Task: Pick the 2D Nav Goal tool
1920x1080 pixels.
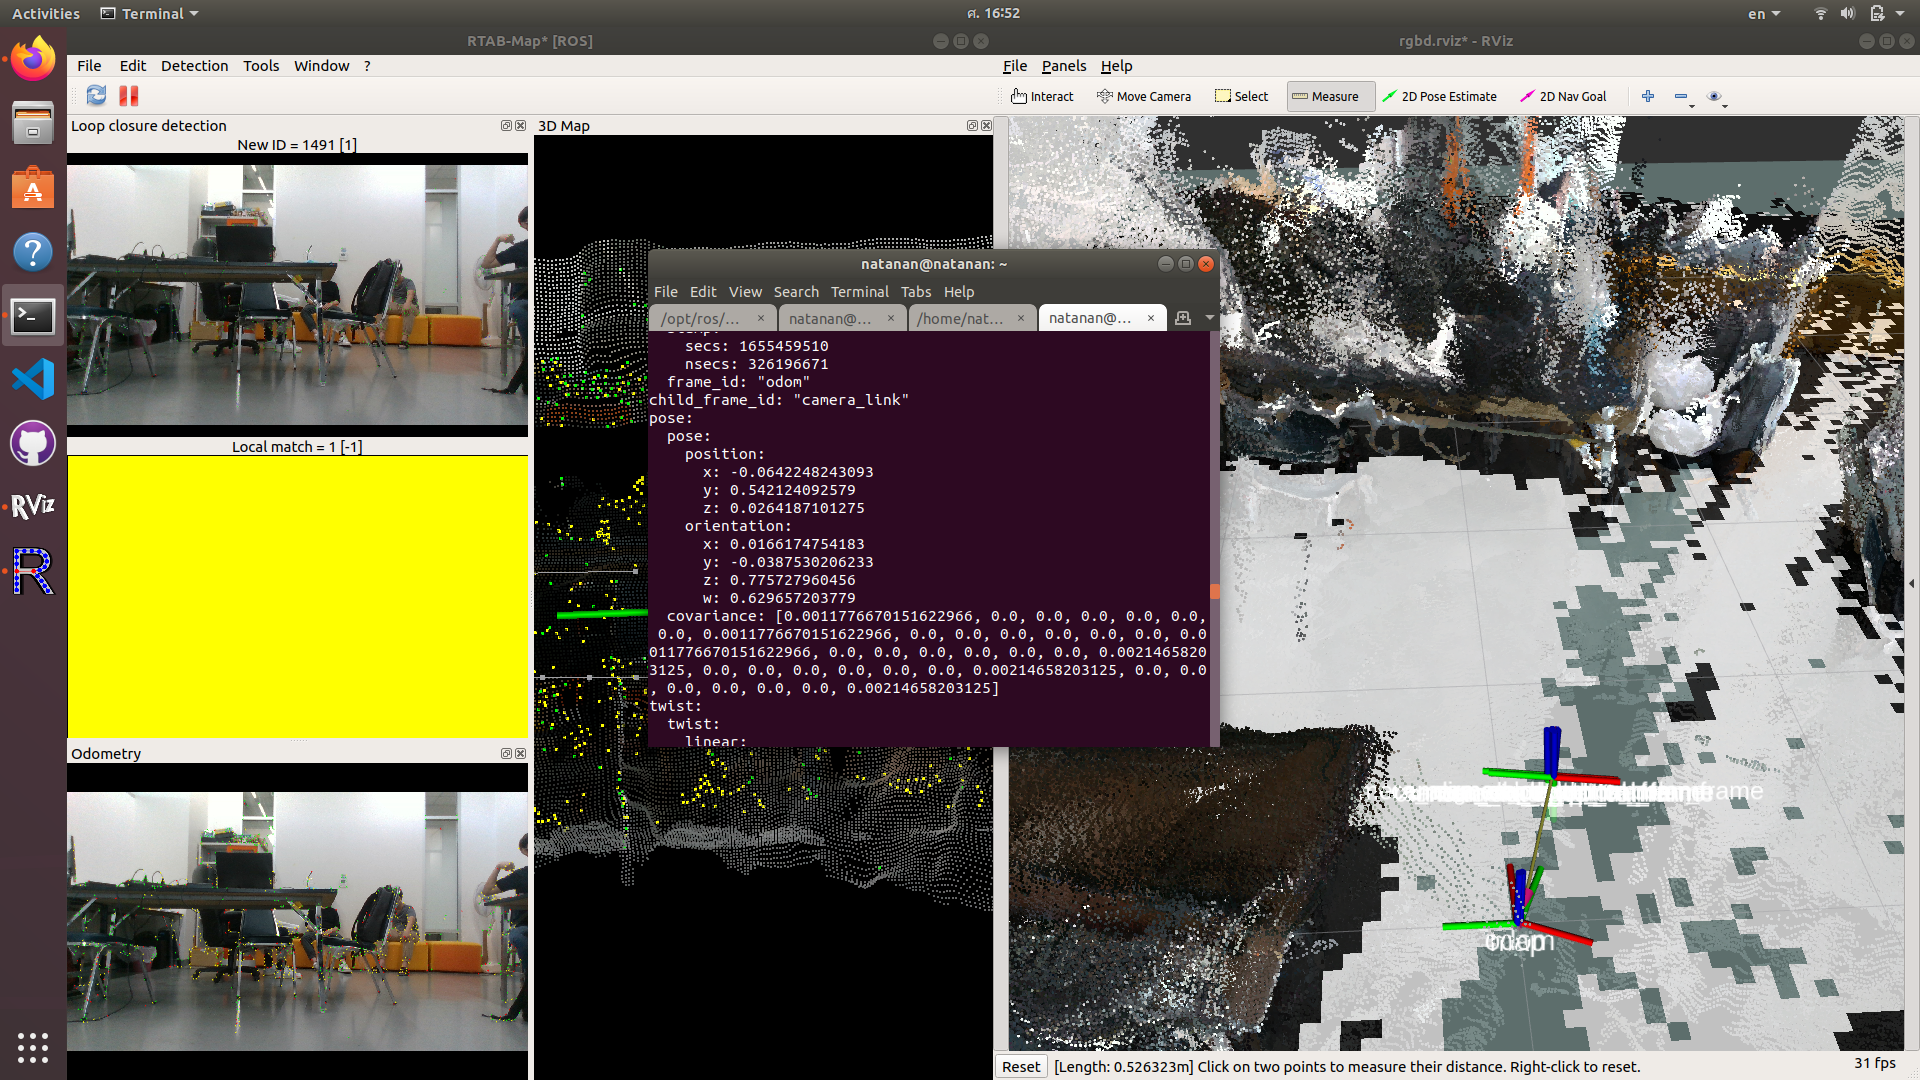Action: pyautogui.click(x=1563, y=96)
